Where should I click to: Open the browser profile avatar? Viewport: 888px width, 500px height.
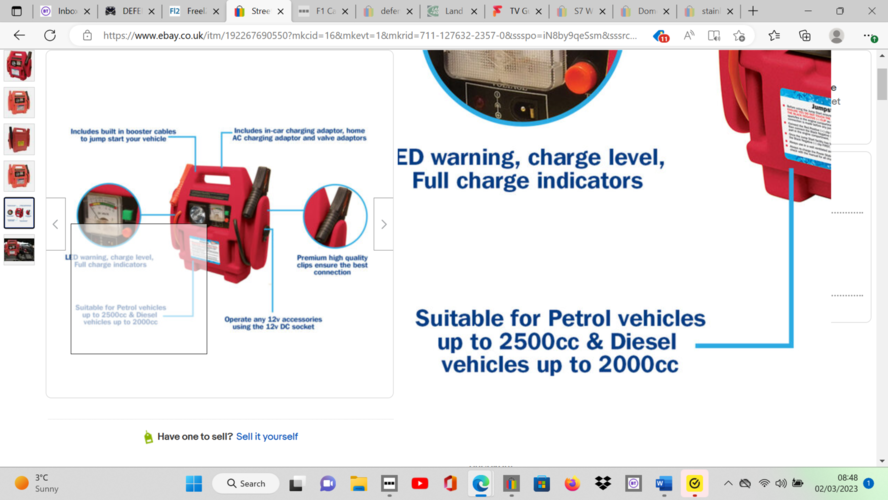[836, 36]
